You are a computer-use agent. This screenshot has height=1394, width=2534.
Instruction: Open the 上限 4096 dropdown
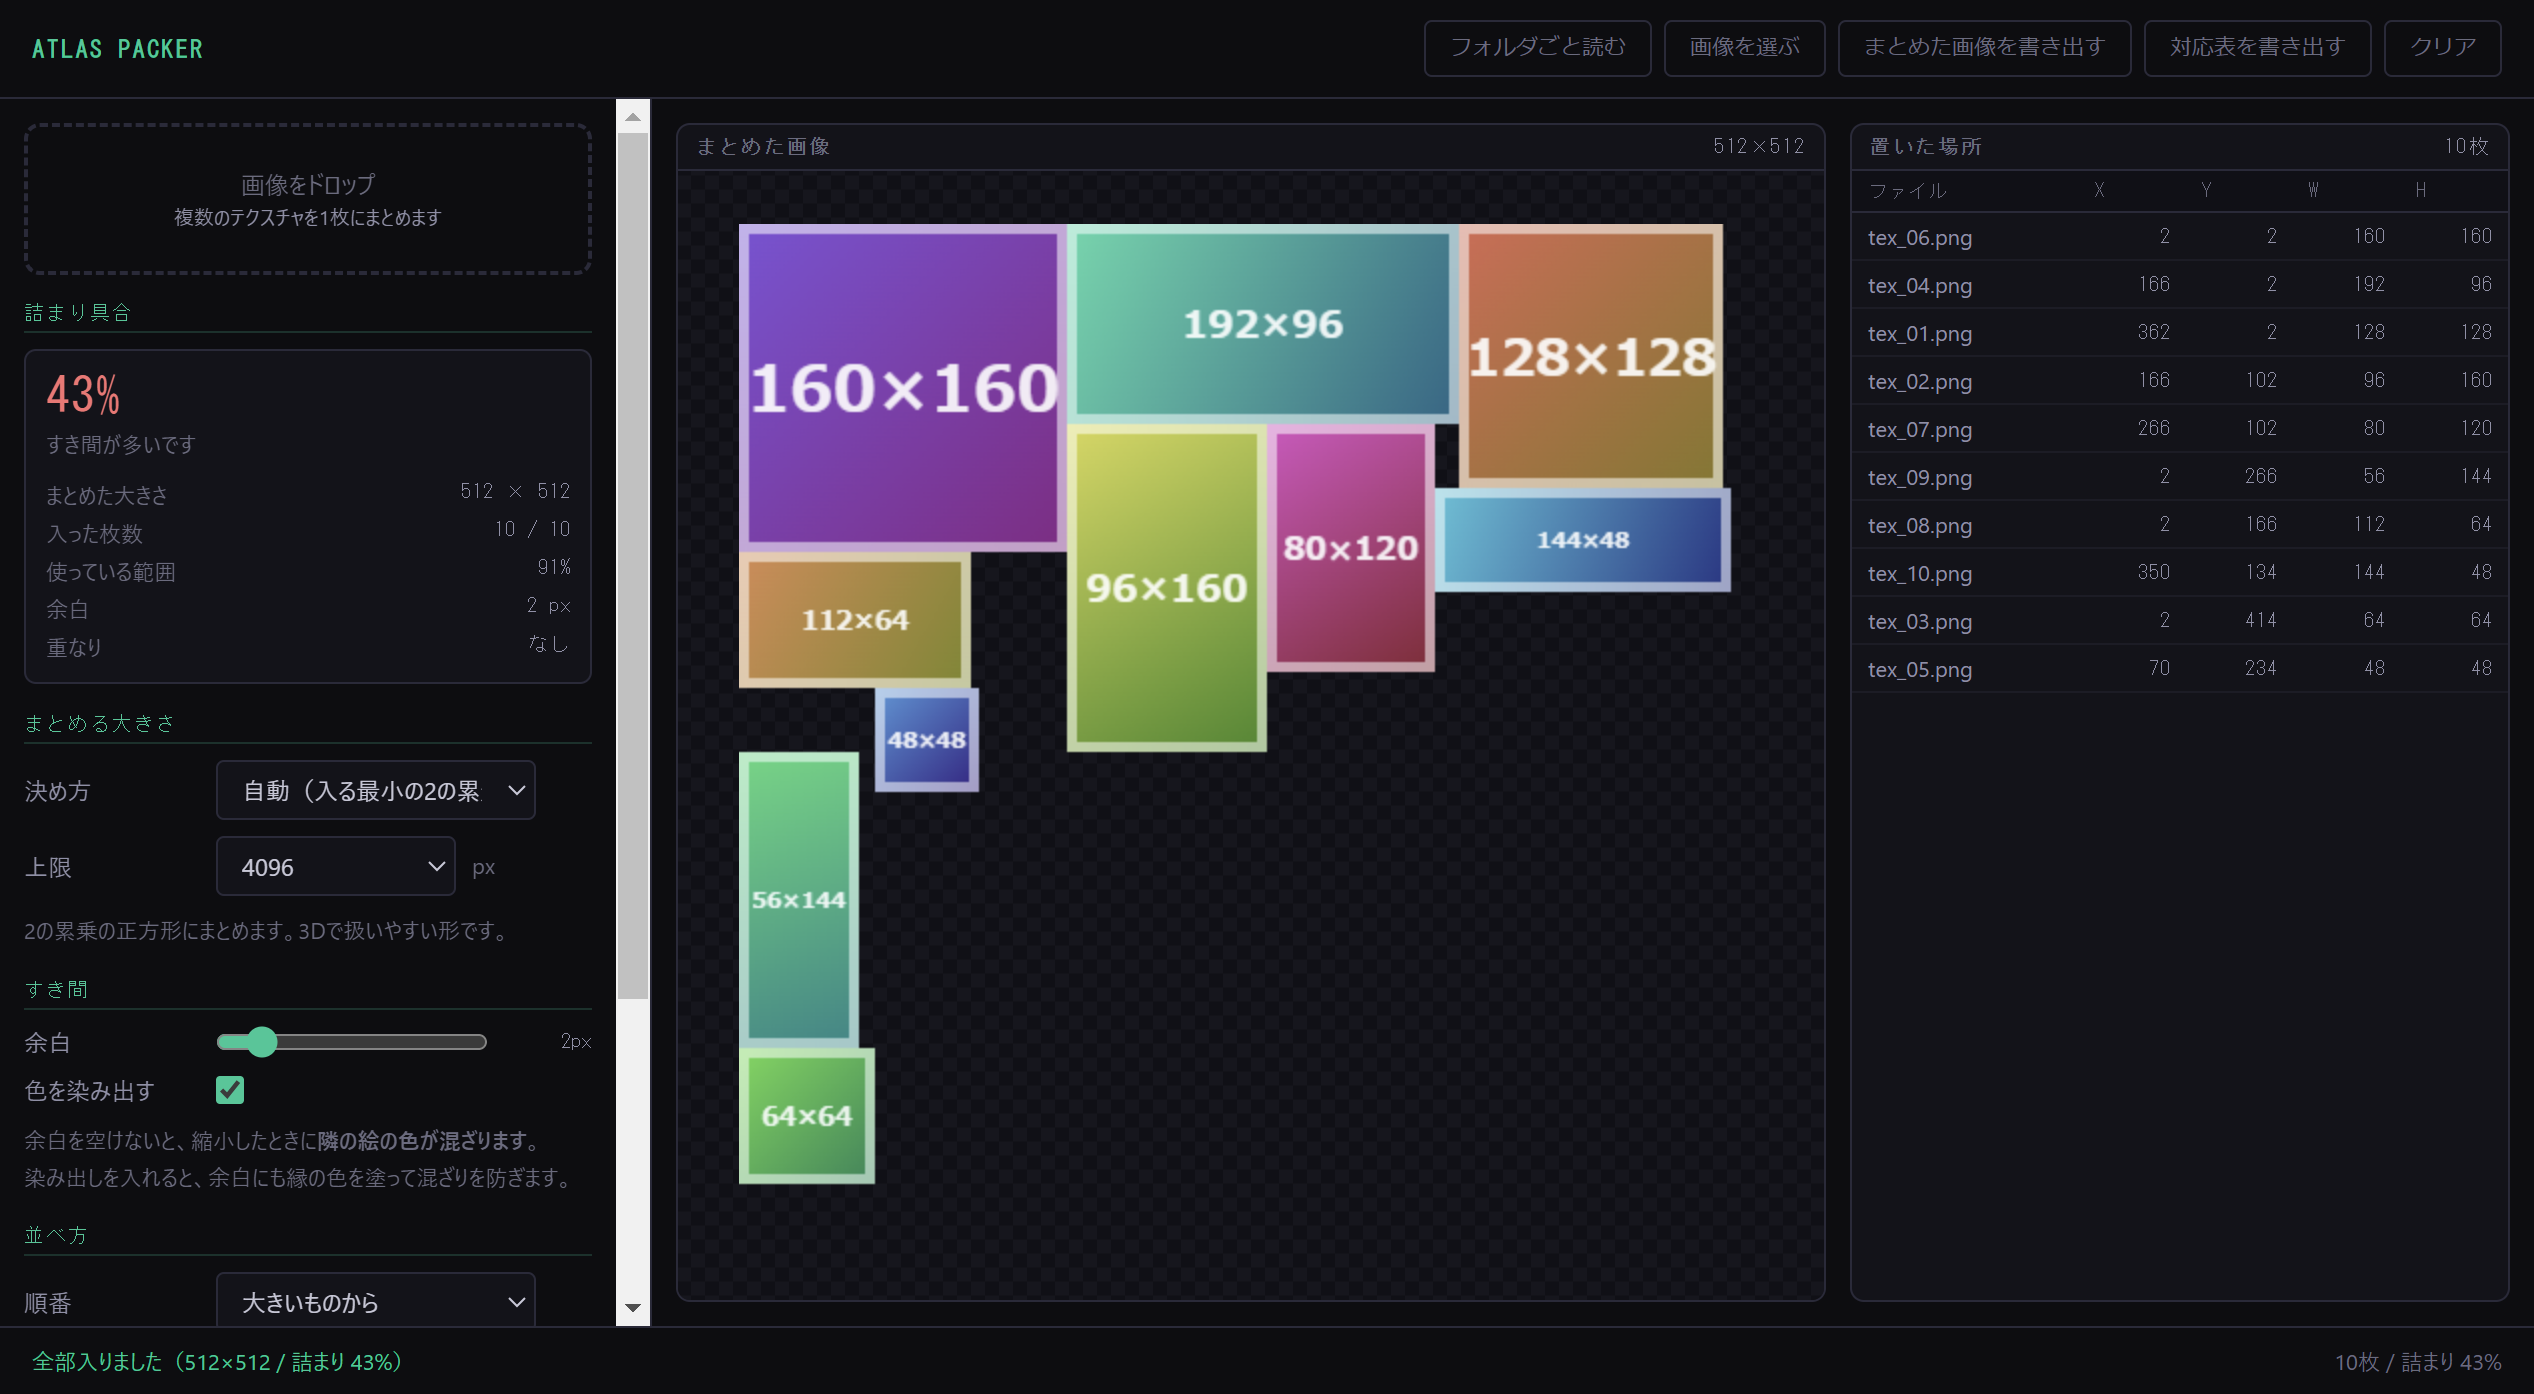(336, 867)
